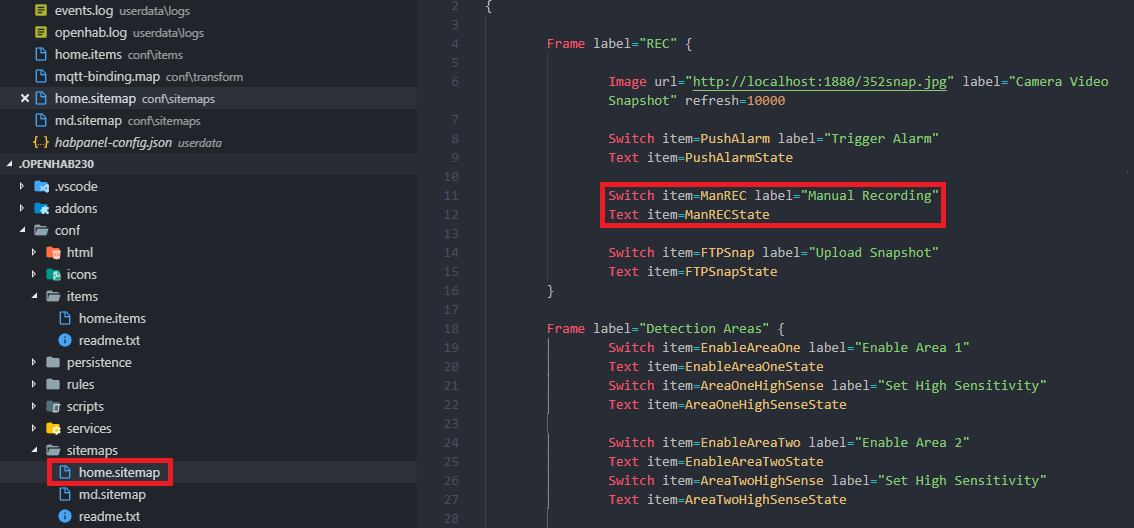This screenshot has height=528, width=1134.
Task: Click the html folder icon
Action: pos(53,252)
